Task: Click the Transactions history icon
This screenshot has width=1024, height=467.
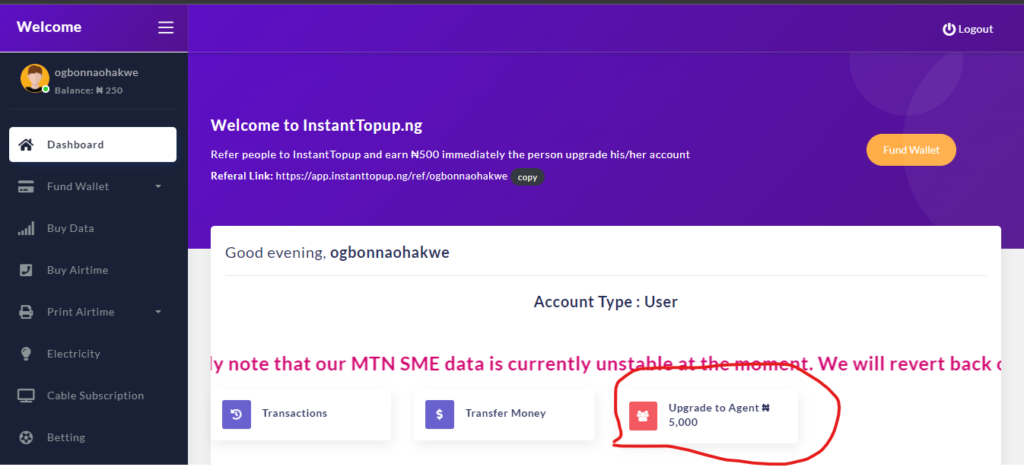Action: [x=236, y=414]
